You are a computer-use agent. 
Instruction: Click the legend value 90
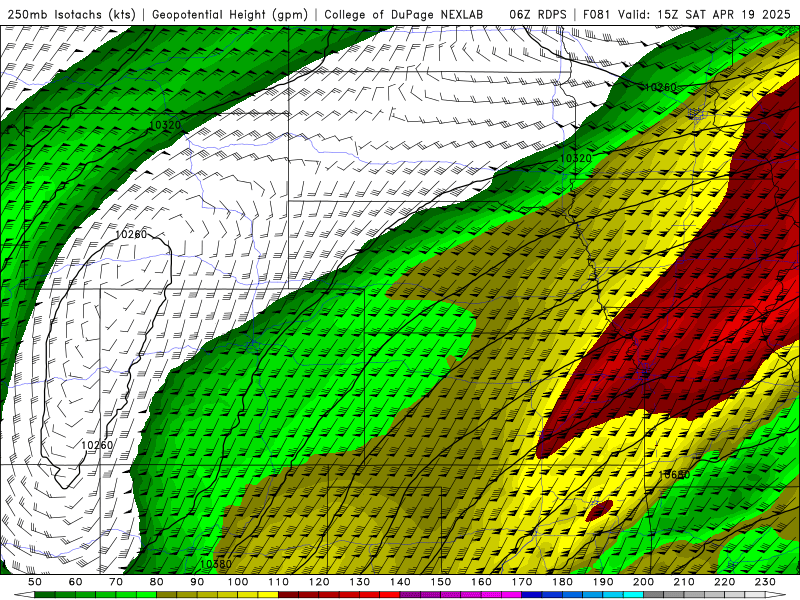(x=197, y=582)
